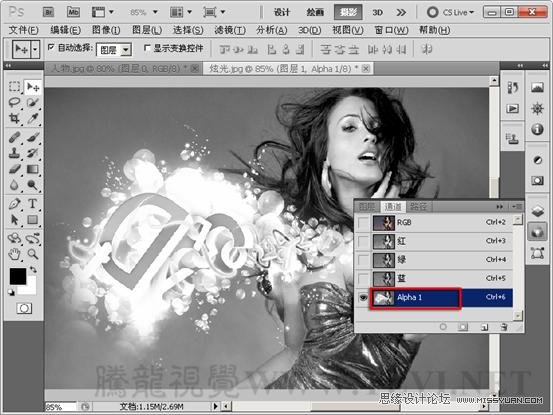Select the Lasso tool

[14, 103]
